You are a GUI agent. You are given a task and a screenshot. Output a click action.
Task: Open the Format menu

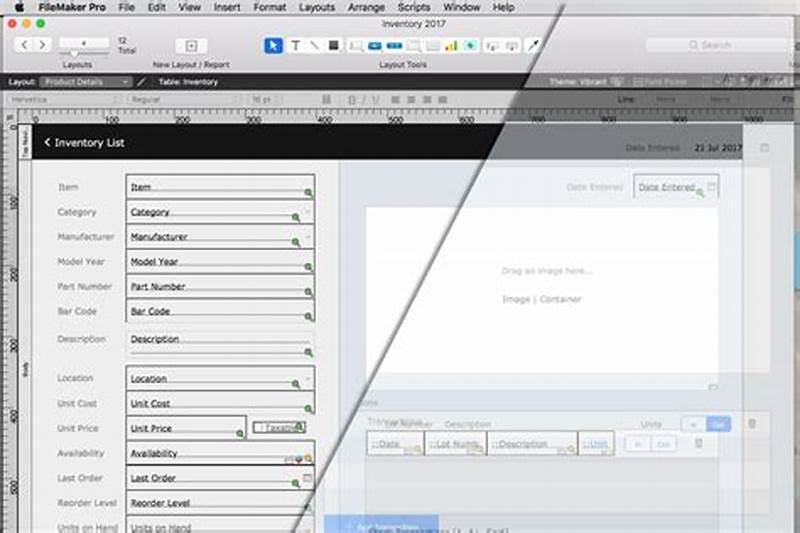click(269, 7)
